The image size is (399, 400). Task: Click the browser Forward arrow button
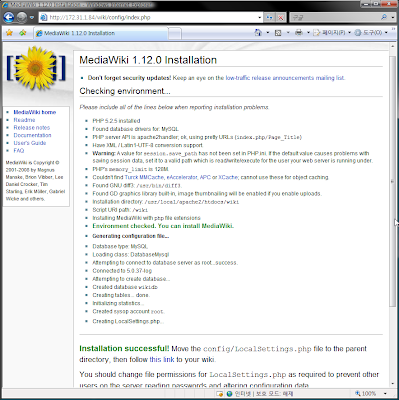[x=22, y=17]
